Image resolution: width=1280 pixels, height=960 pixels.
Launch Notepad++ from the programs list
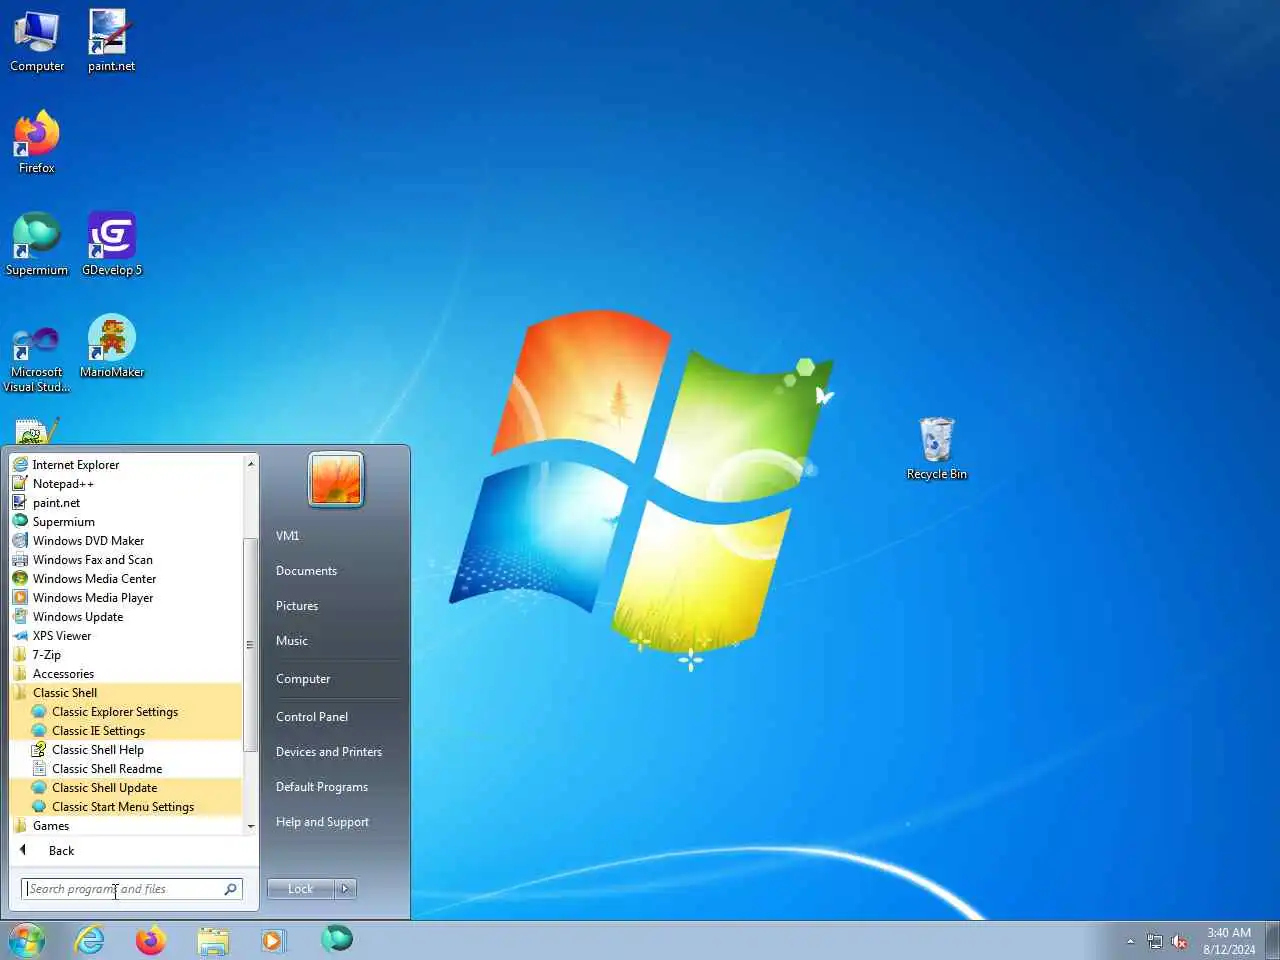tap(126, 483)
